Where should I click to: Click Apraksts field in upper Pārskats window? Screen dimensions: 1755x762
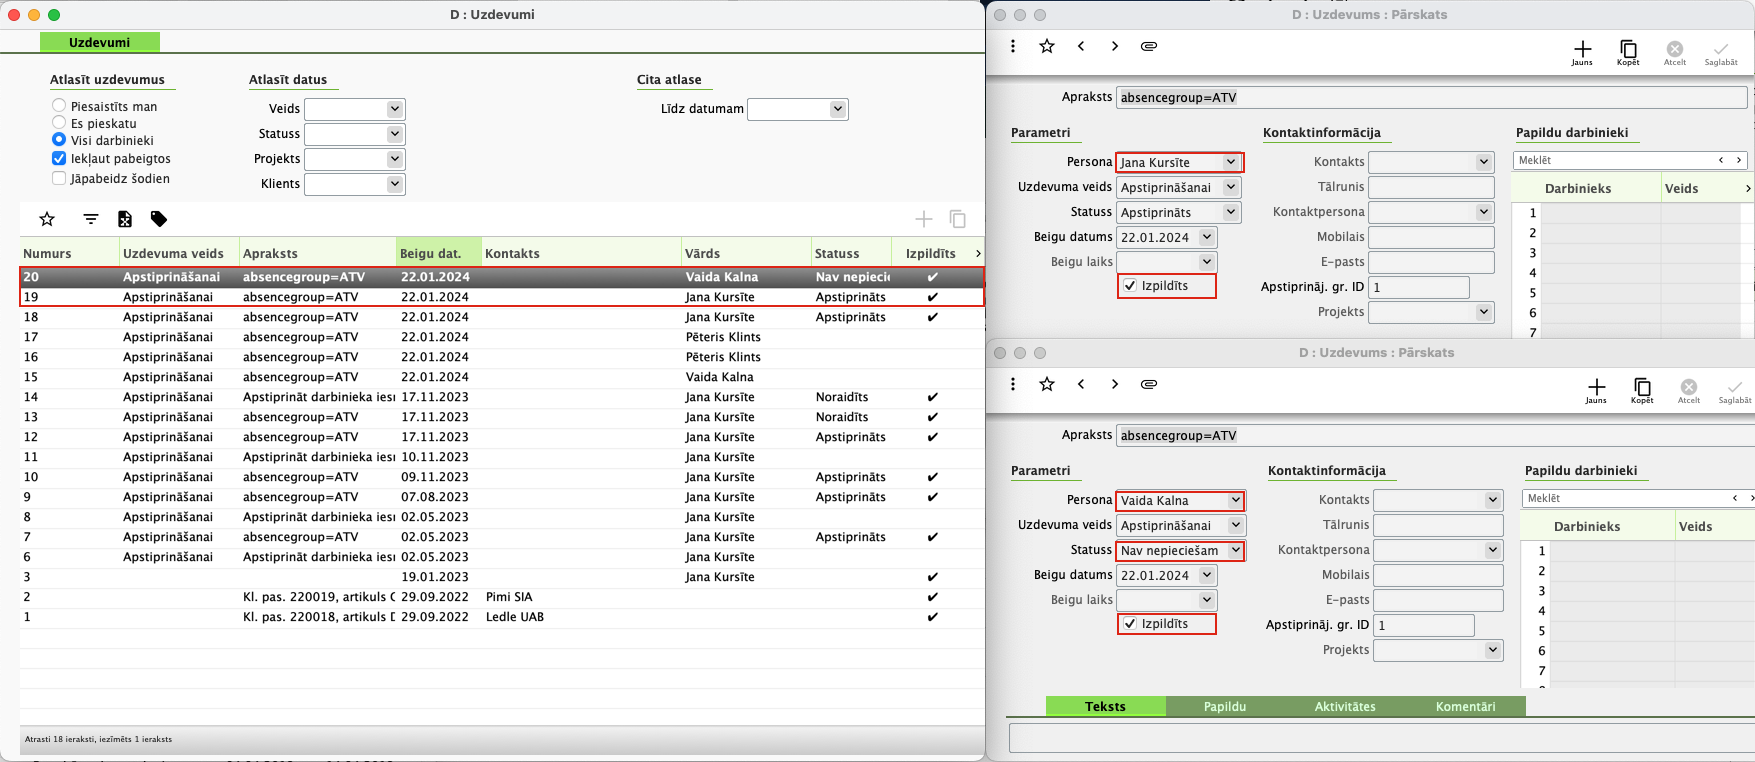coord(1432,97)
